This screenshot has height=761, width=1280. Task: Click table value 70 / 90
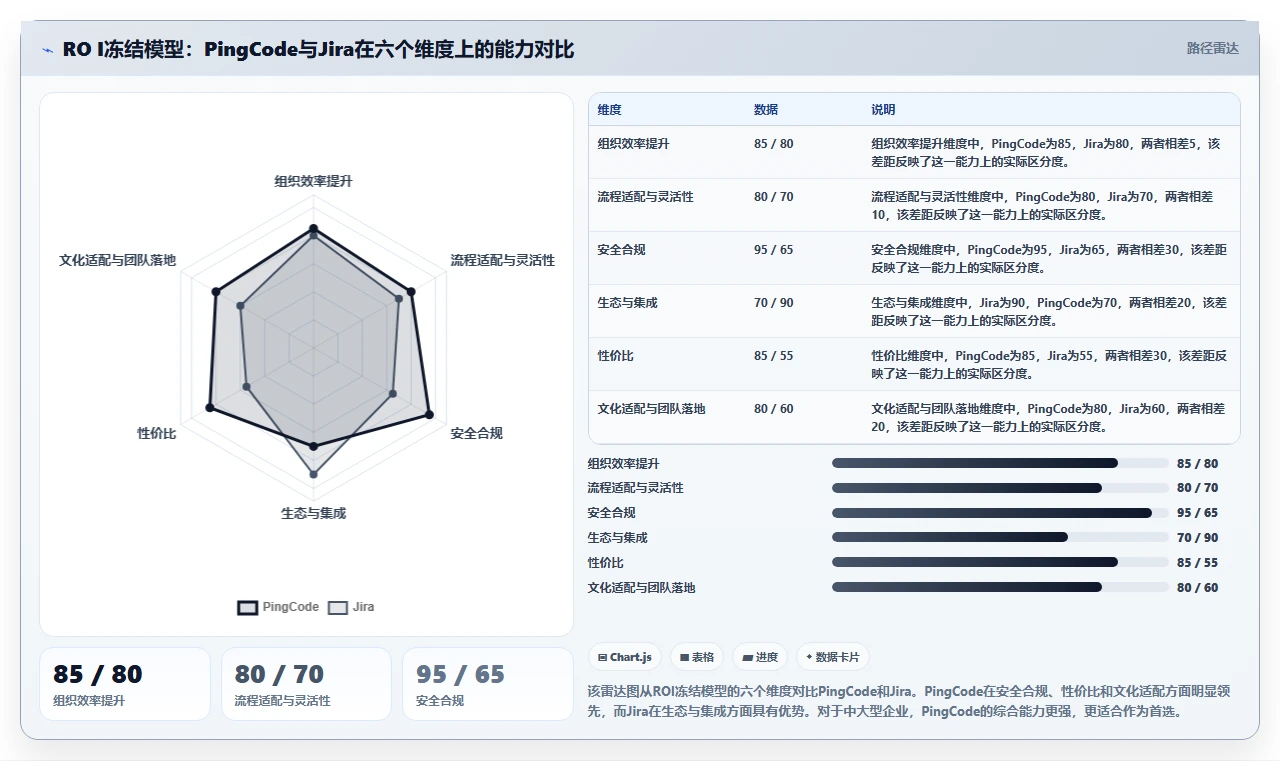(774, 303)
